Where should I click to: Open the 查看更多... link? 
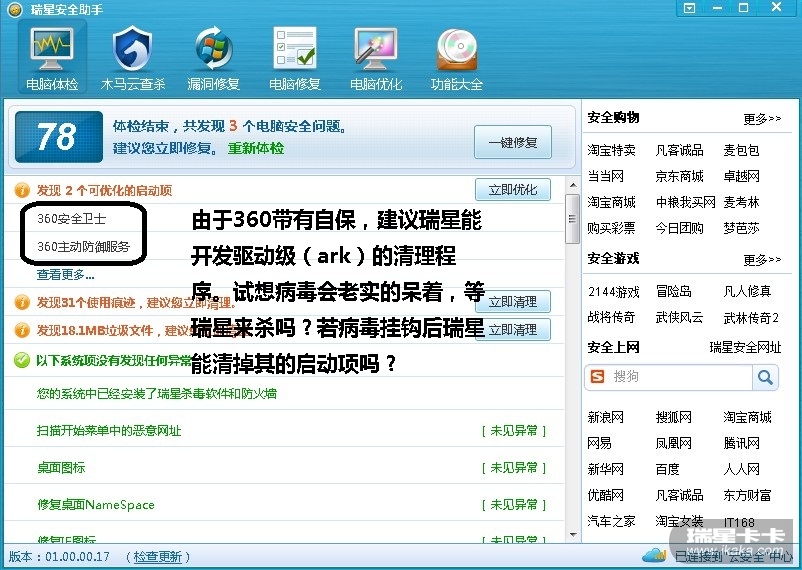(65, 275)
